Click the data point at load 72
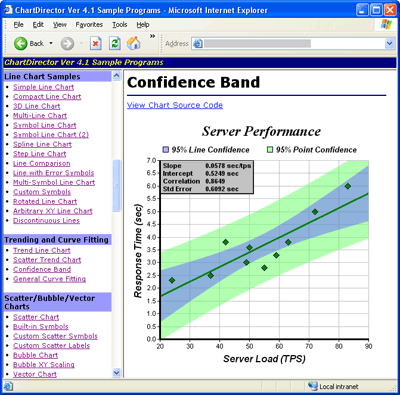The image size is (400, 395). click(315, 212)
